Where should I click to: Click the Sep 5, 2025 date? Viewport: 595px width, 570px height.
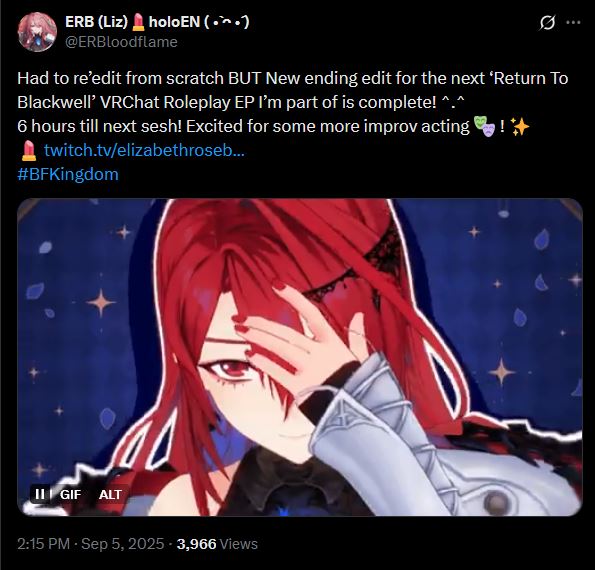click(123, 544)
